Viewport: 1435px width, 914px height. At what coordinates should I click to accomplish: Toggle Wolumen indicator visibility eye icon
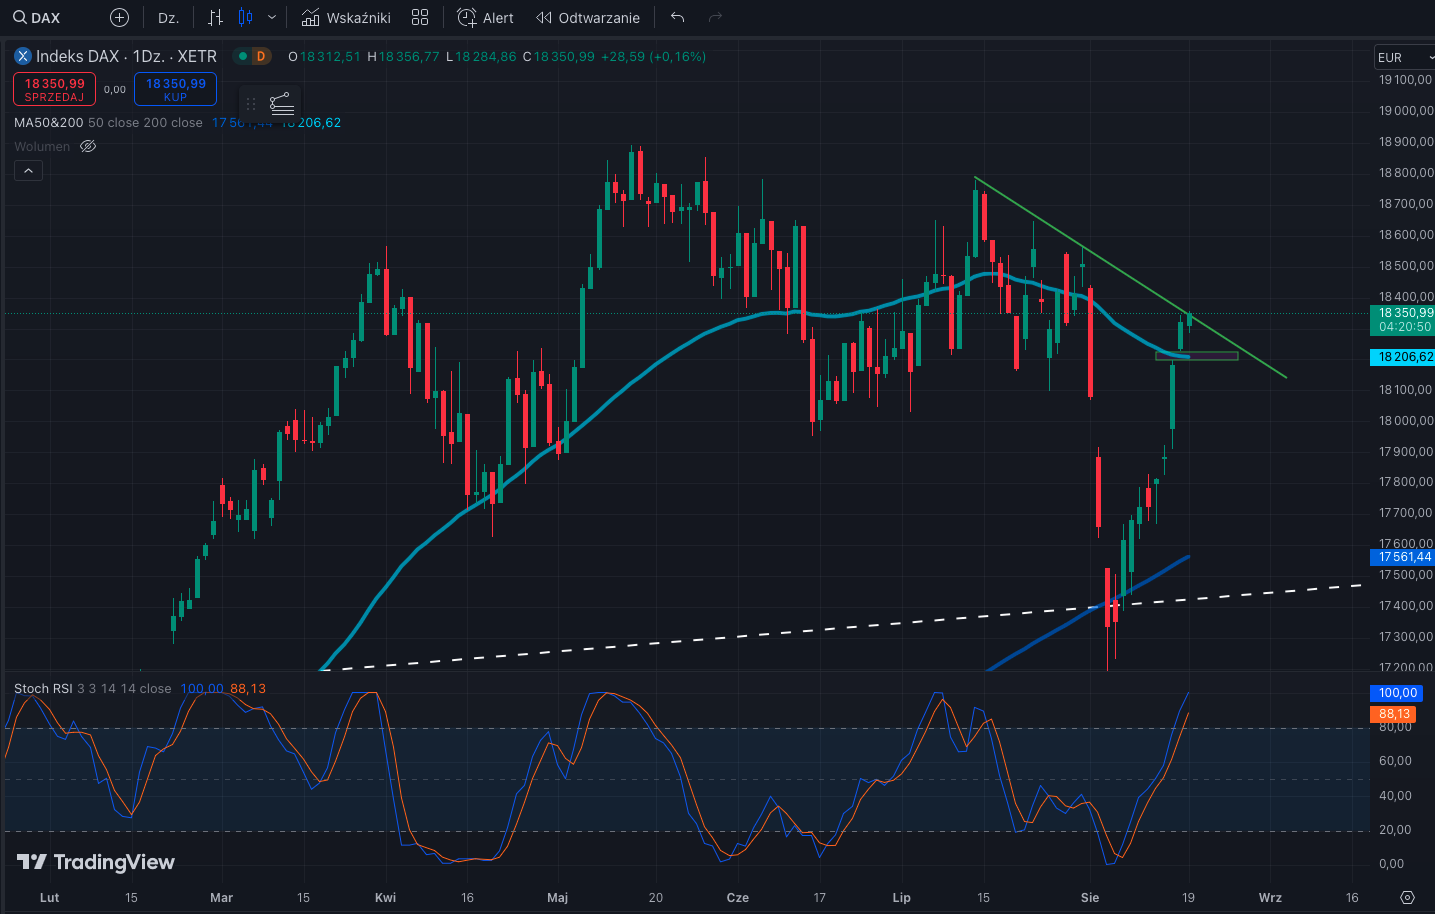tap(88, 146)
